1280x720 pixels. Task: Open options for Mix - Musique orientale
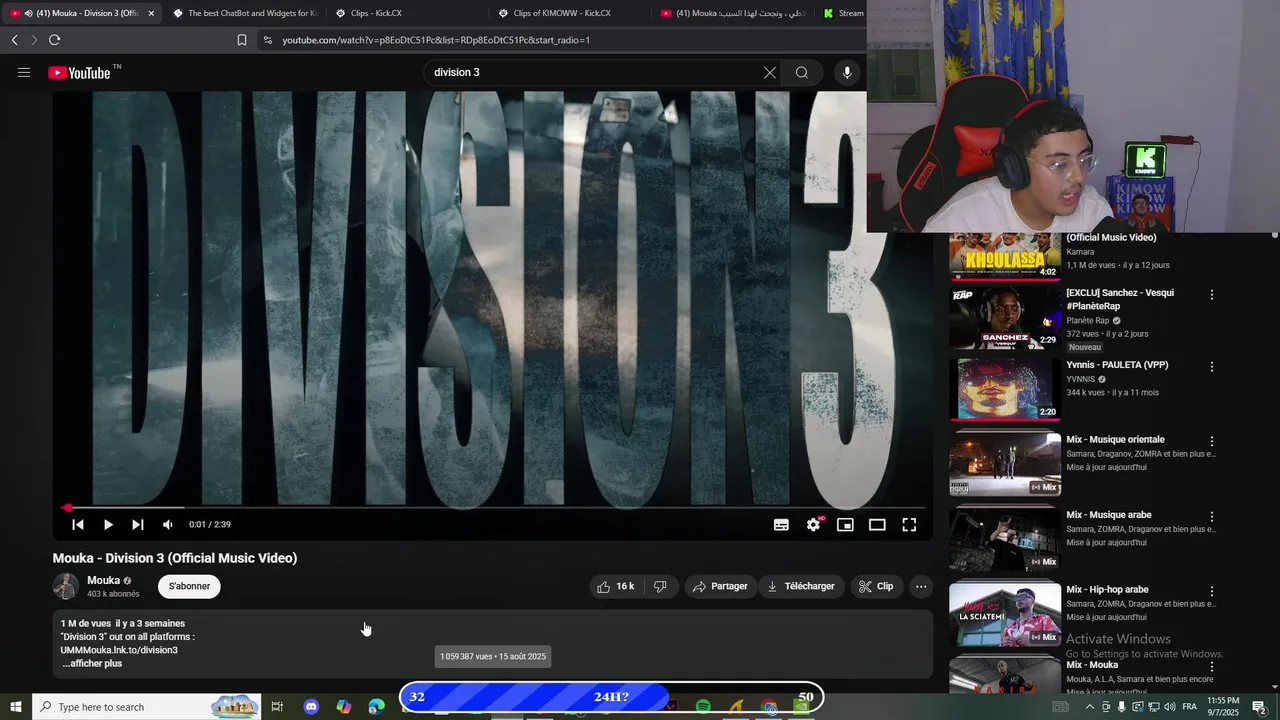pos(1212,442)
